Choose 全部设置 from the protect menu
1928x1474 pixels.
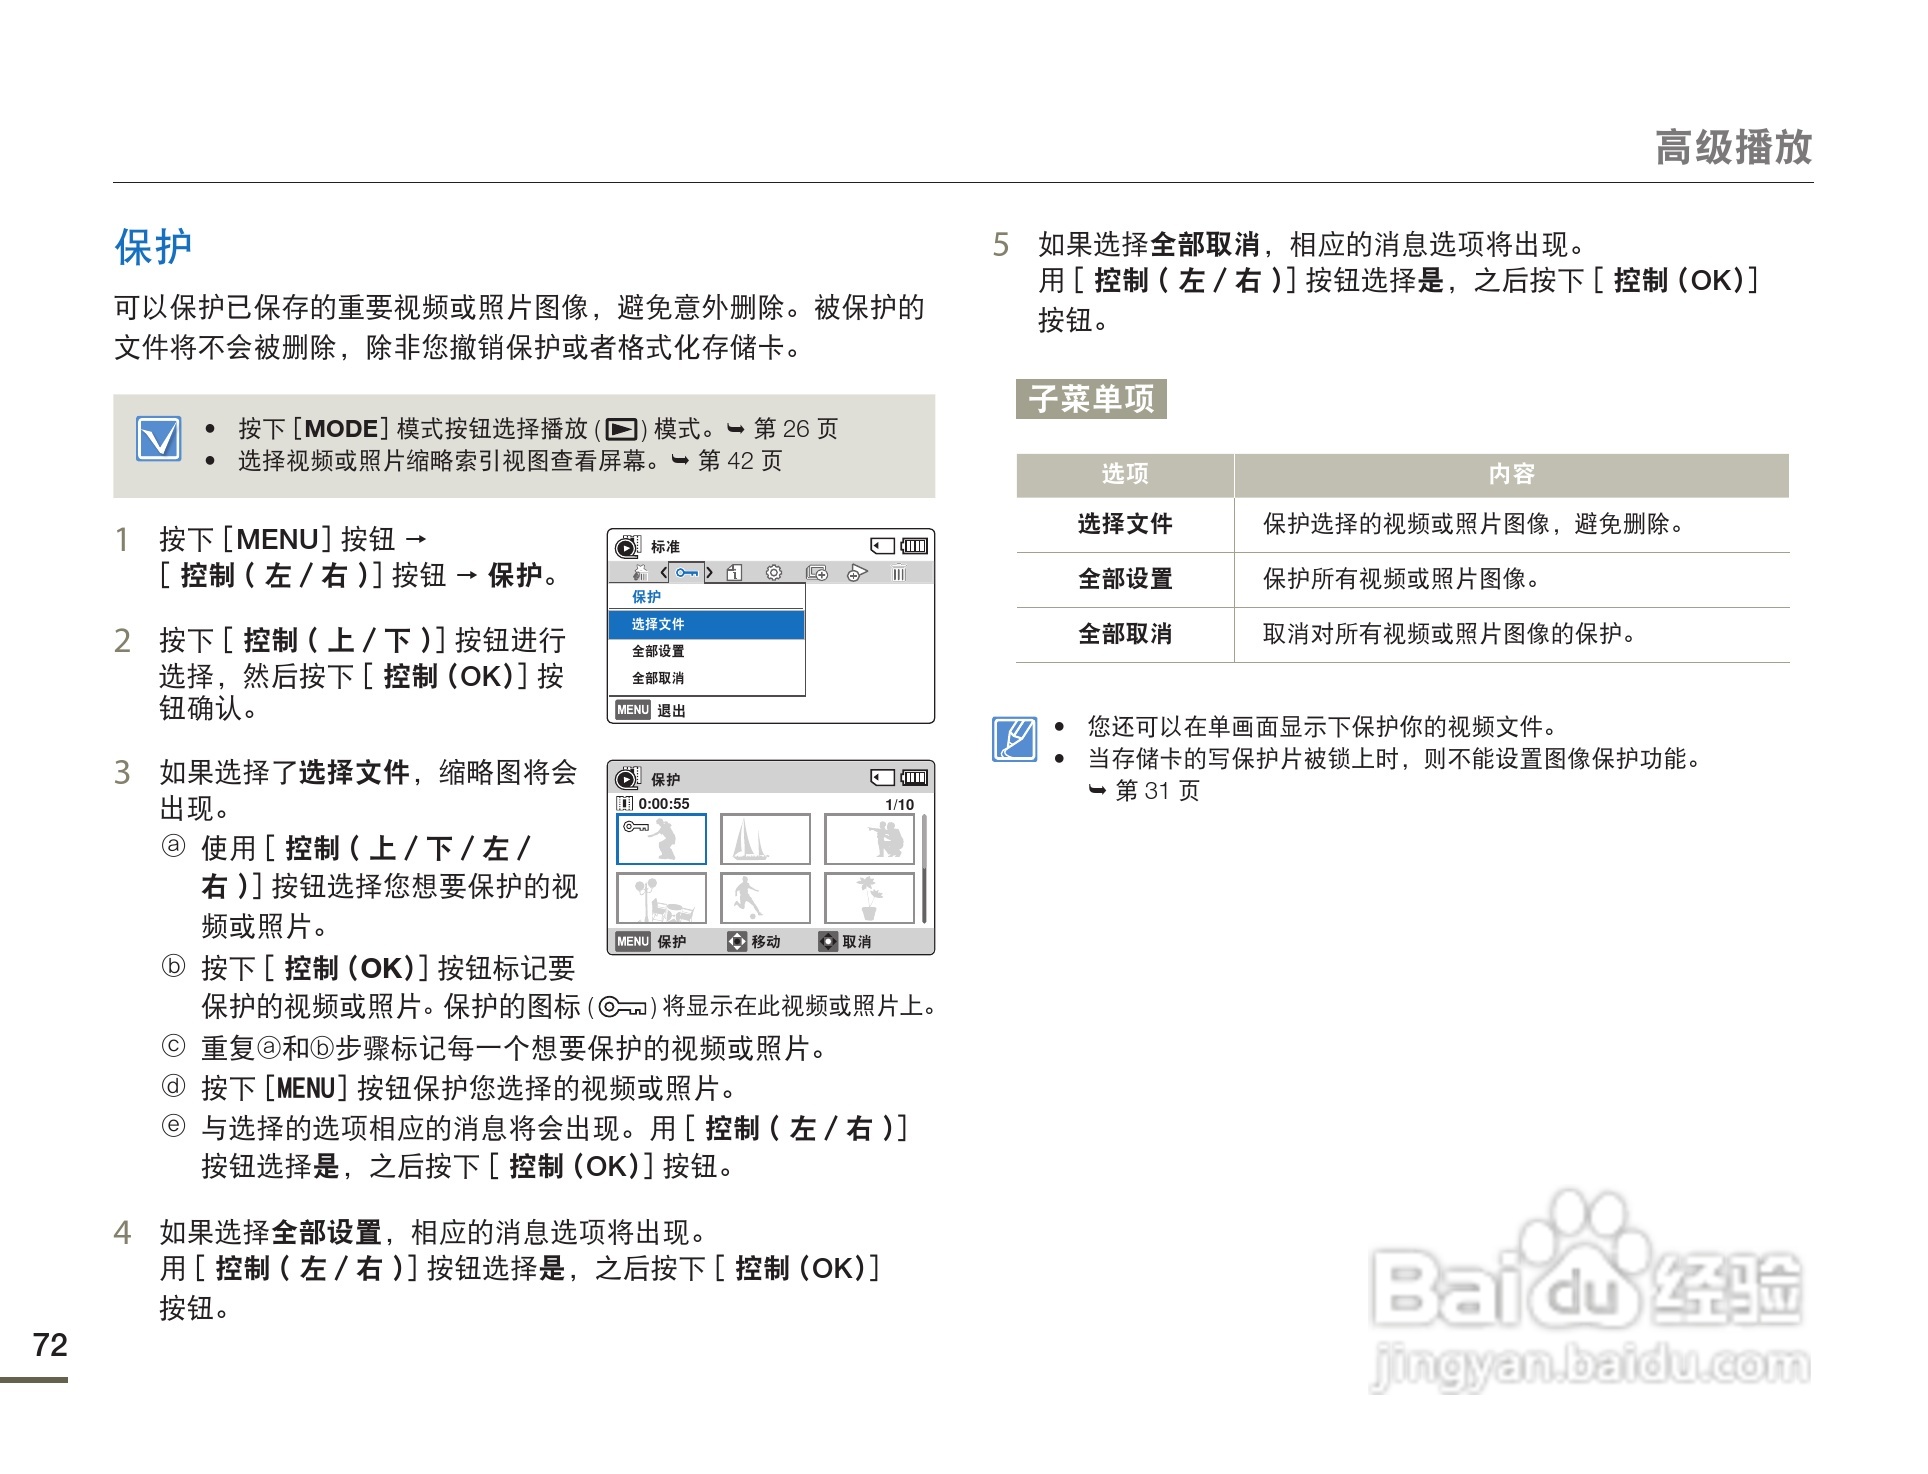(658, 651)
